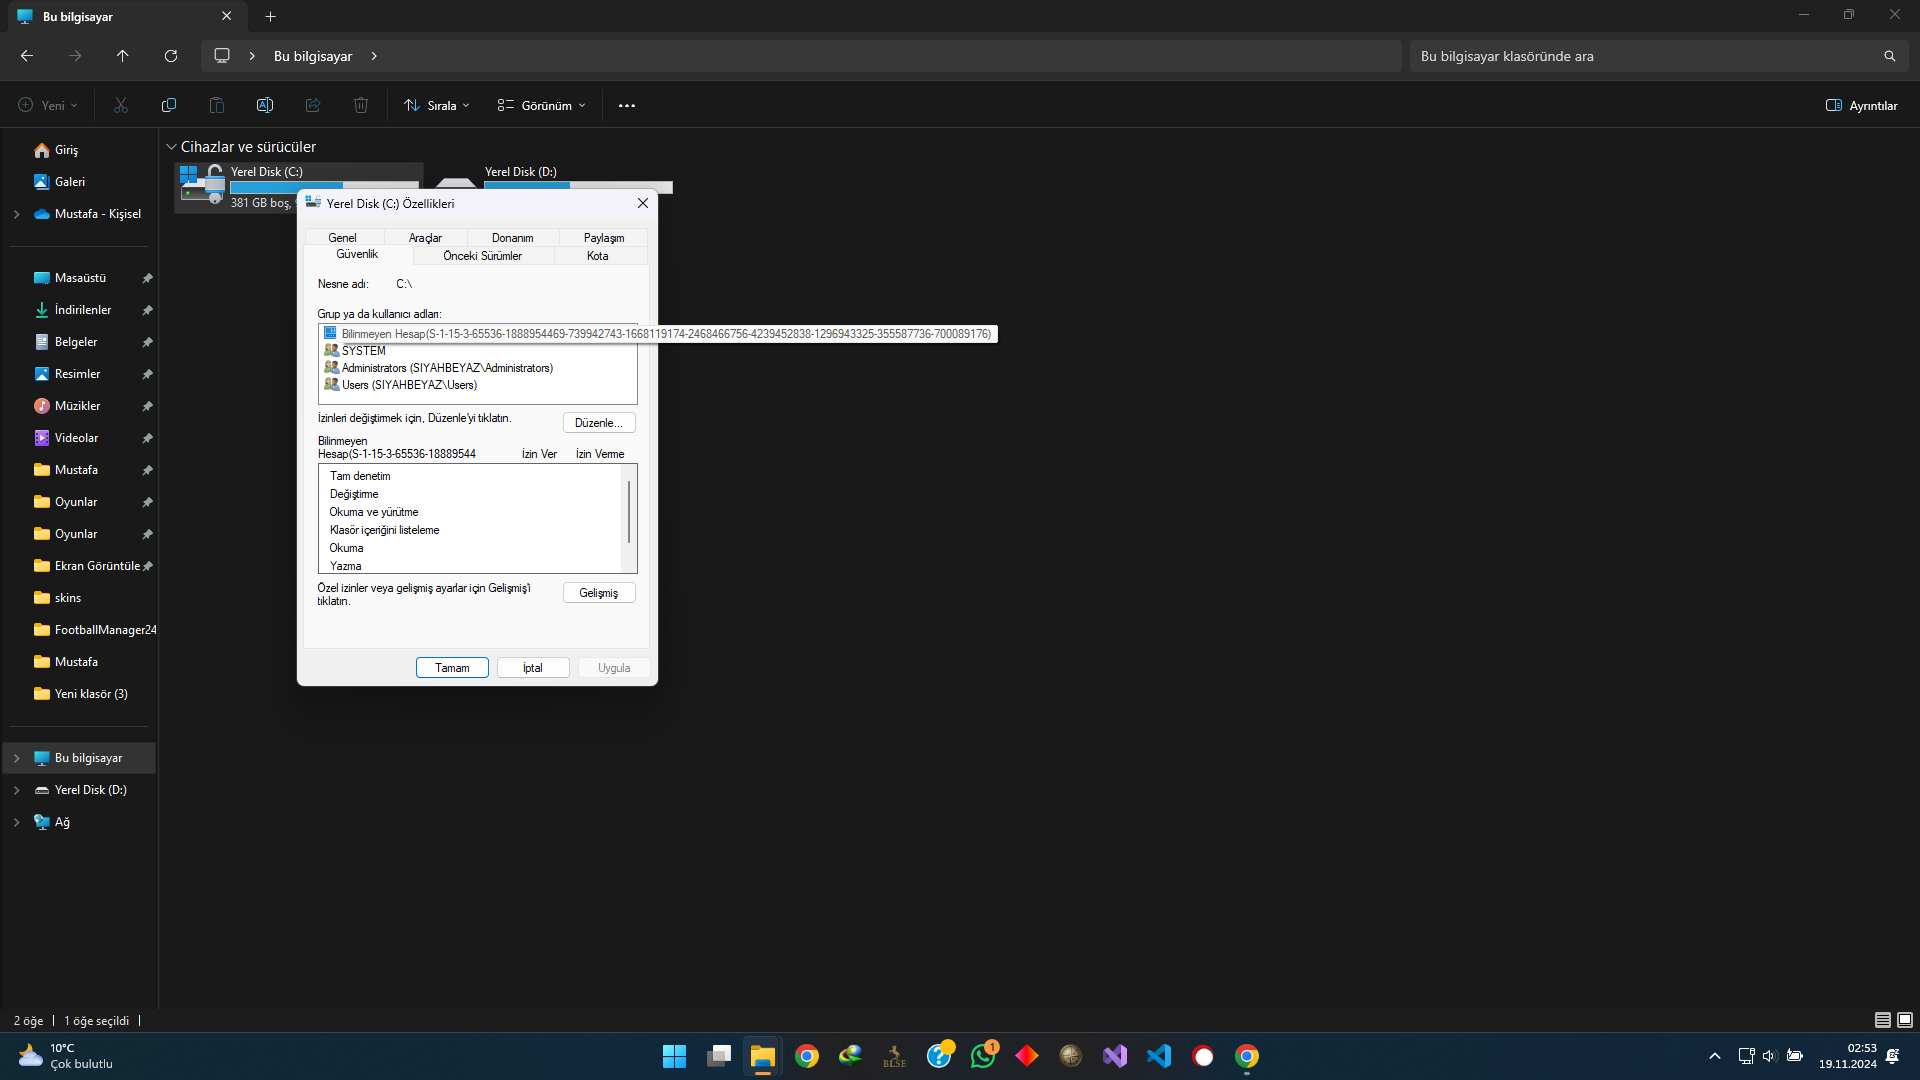The width and height of the screenshot is (1920, 1080).
Task: Open WhatsApp from taskbar
Action: (x=984, y=1056)
